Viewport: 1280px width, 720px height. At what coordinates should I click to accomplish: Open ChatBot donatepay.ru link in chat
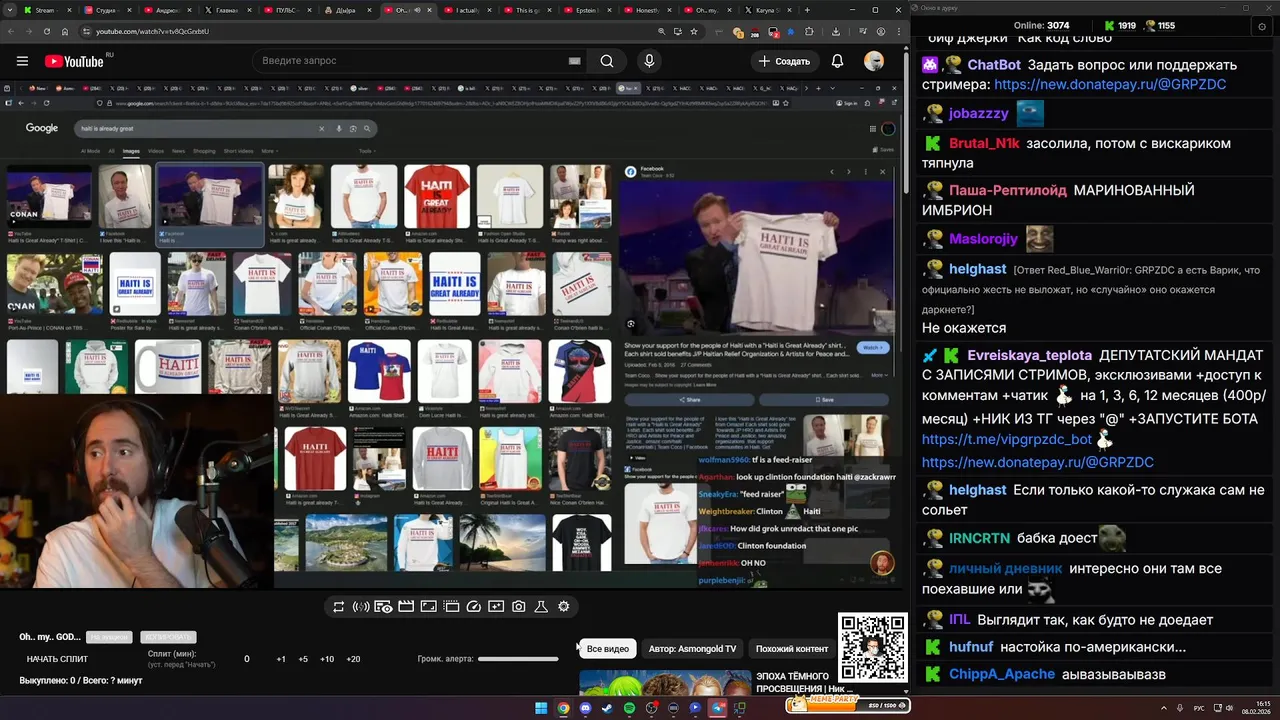pos(1110,85)
